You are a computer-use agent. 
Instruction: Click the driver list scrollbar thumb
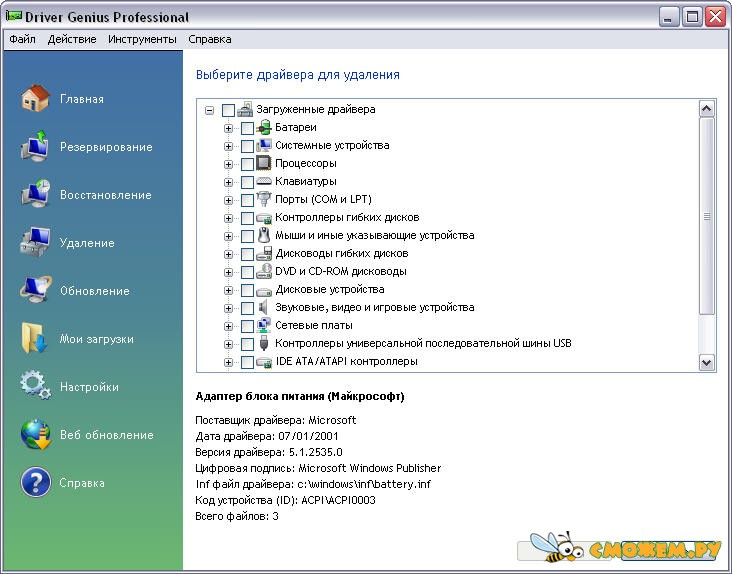tap(707, 216)
